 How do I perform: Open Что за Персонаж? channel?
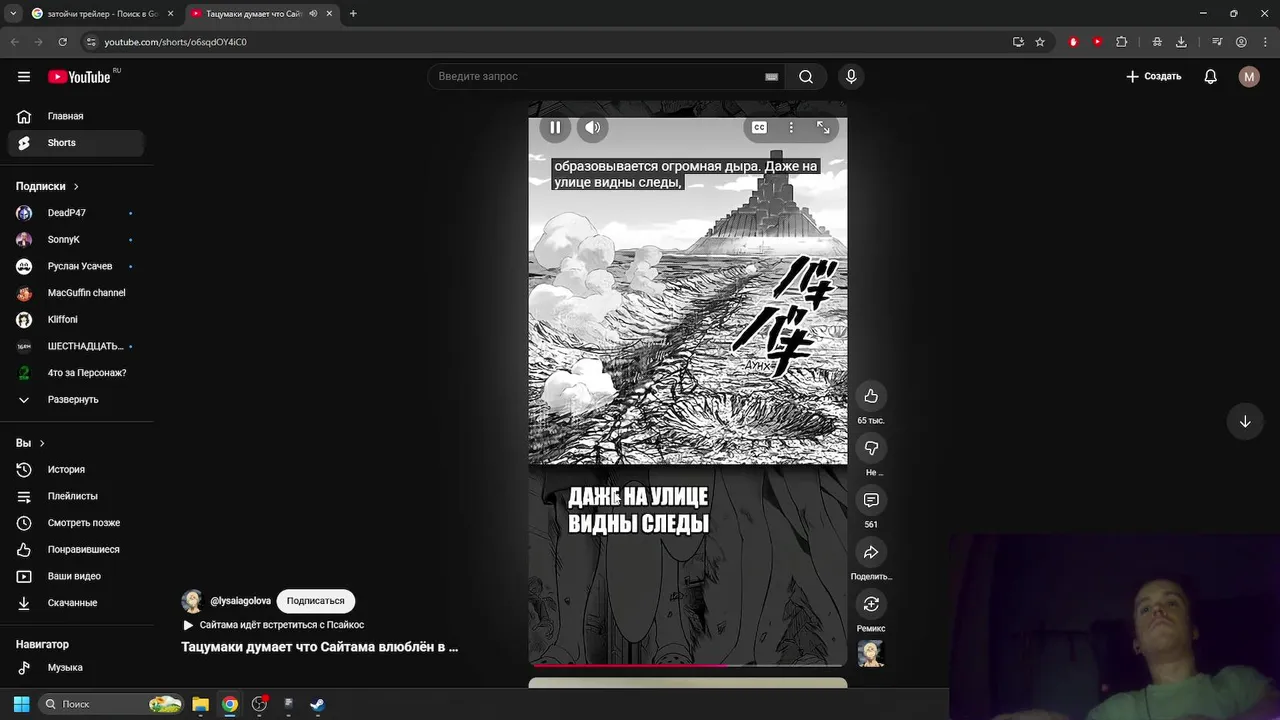[76, 373]
